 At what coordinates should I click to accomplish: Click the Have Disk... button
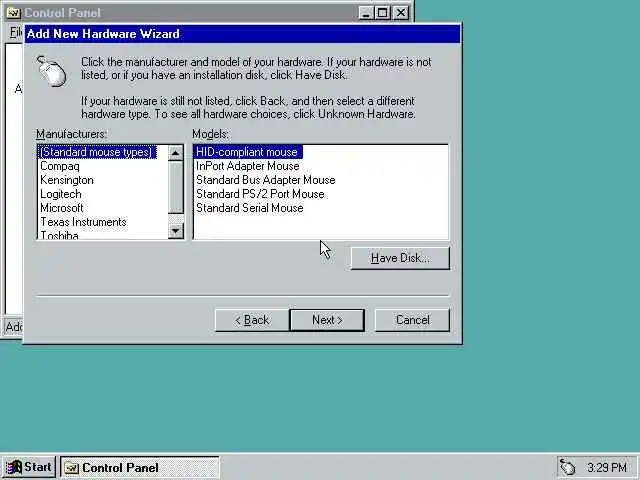[400, 258]
